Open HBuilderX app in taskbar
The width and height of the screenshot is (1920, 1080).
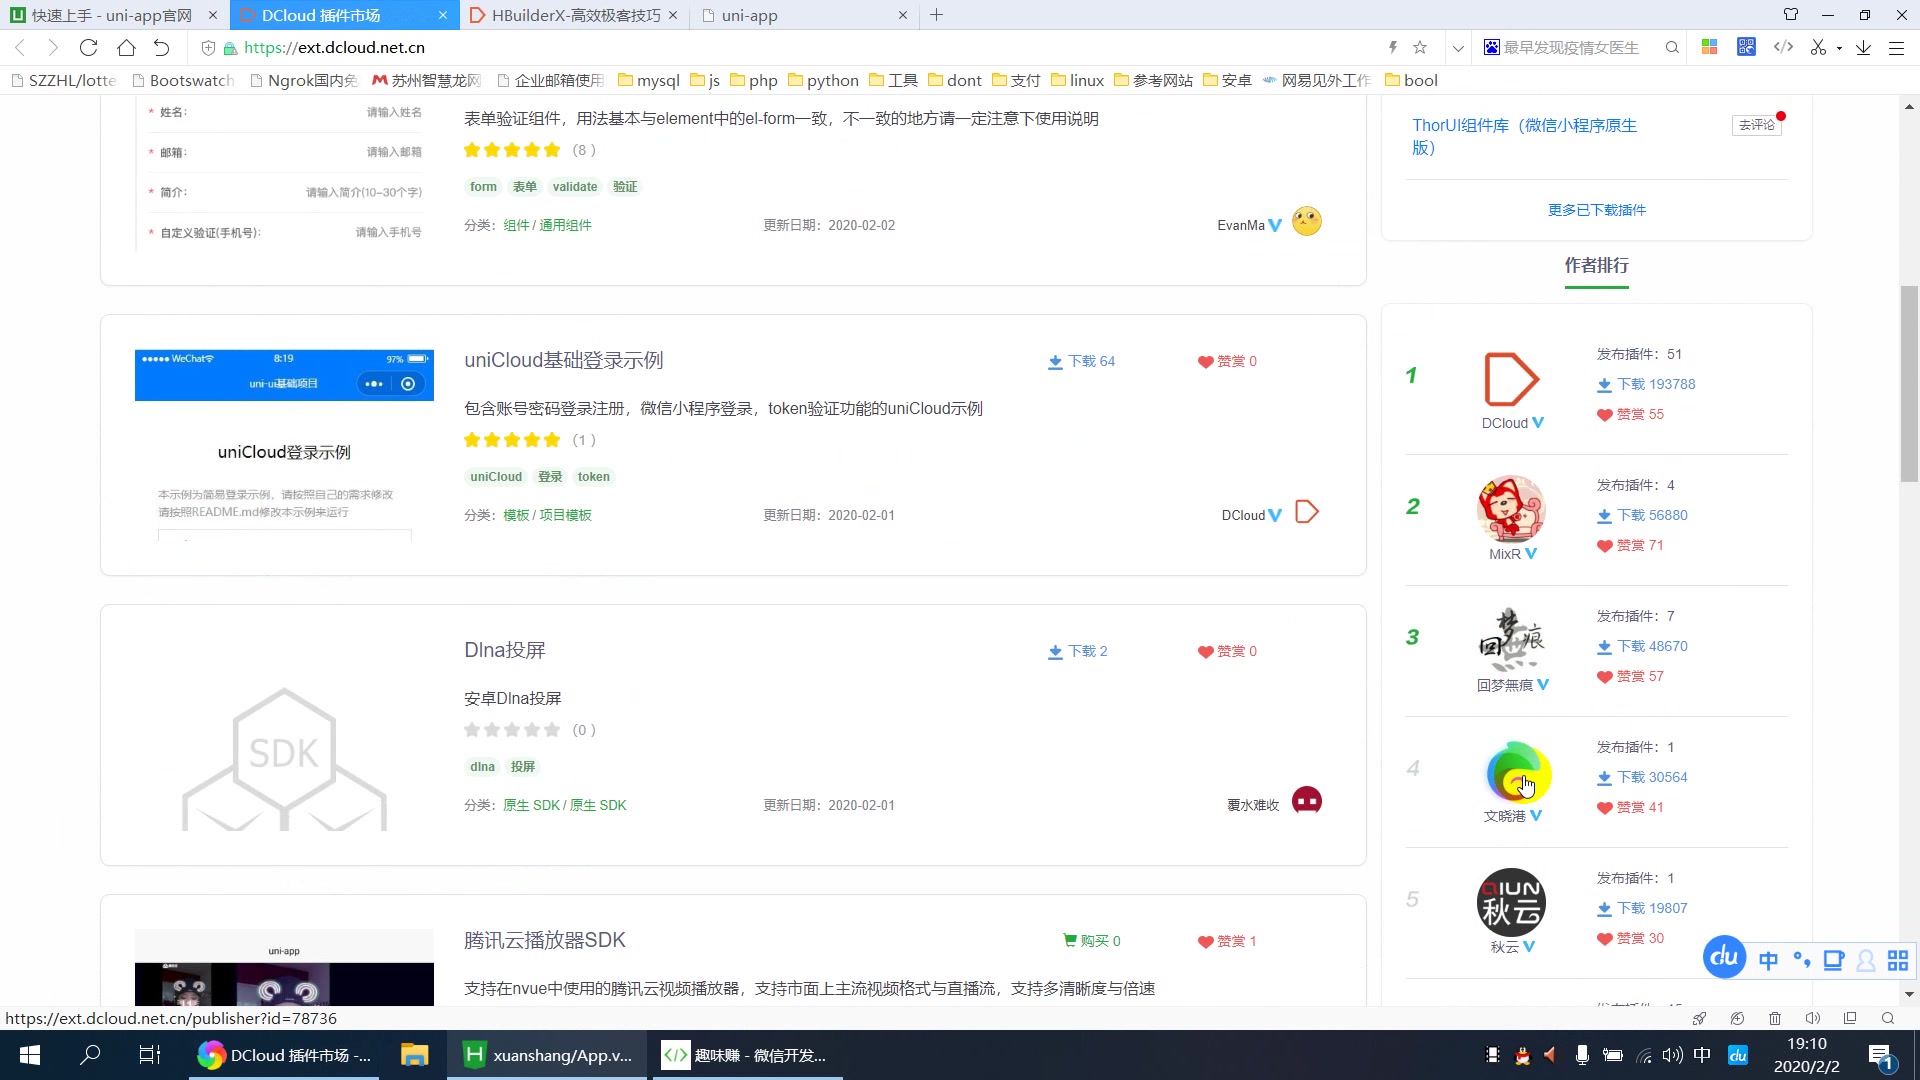[548, 1055]
